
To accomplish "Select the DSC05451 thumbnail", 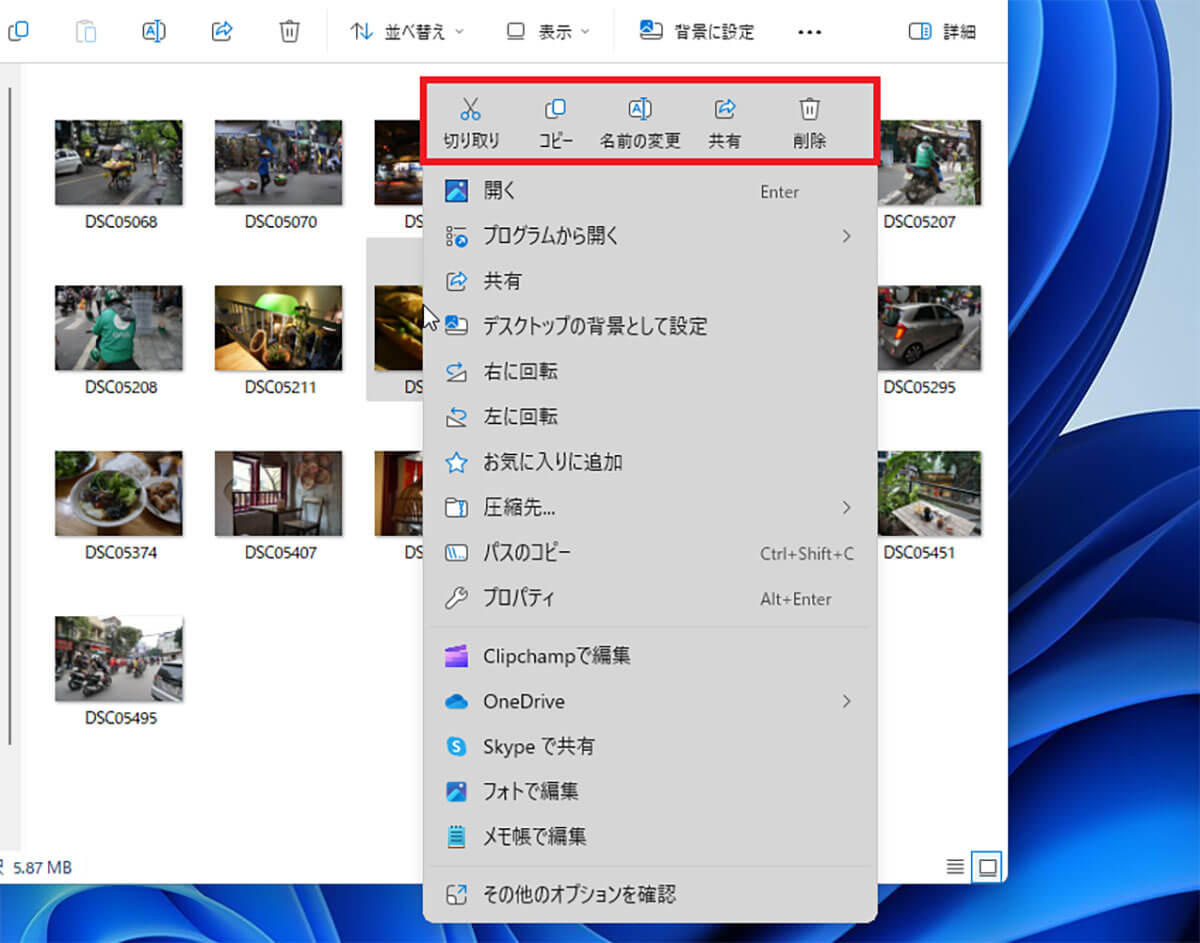I will [929, 493].
